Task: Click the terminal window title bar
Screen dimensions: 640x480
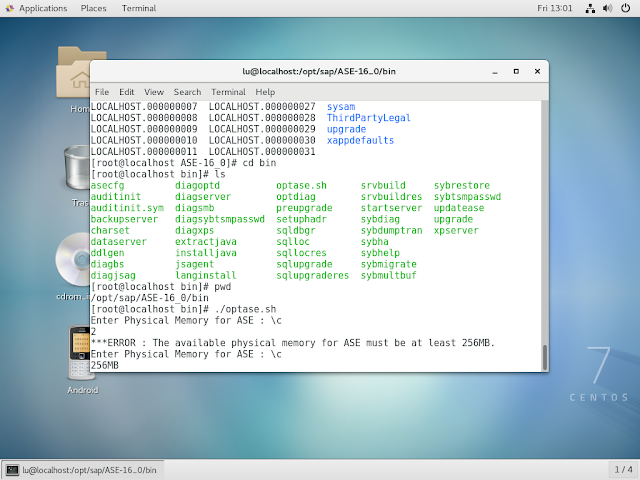Action: pos(319,71)
